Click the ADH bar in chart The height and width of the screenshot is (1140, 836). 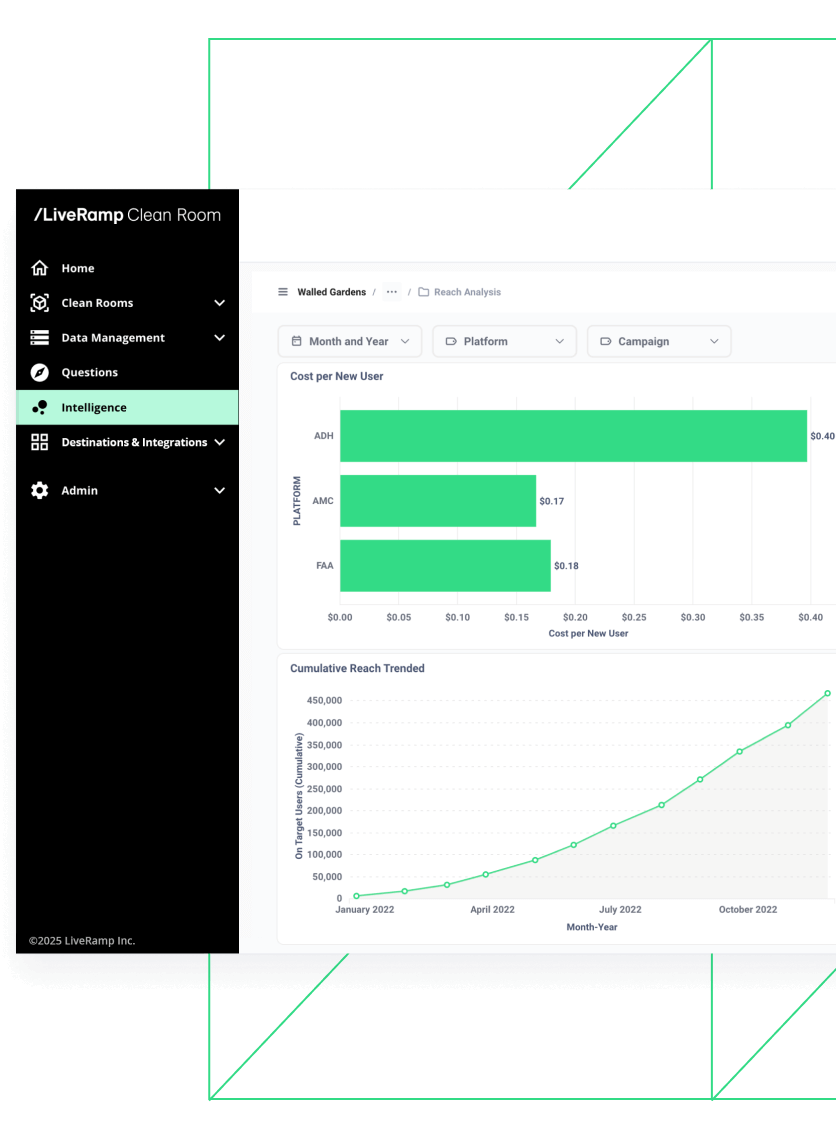point(574,436)
